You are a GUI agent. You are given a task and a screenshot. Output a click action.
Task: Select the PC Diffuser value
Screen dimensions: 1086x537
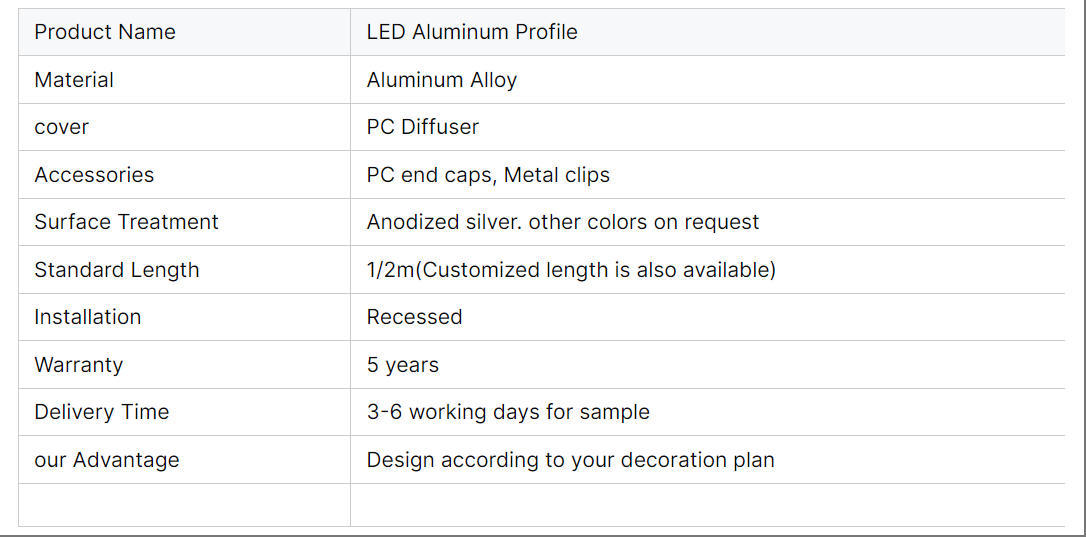point(422,127)
